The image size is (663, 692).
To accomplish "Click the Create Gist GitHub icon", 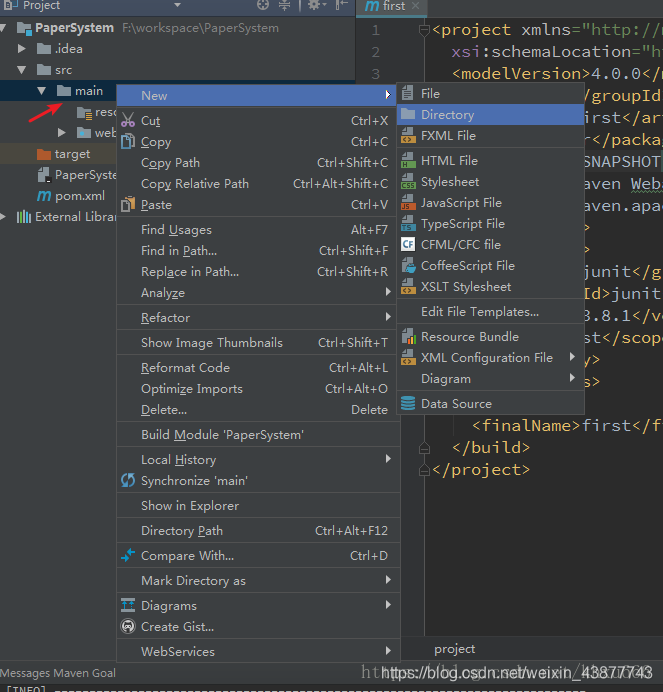I will coord(128,627).
